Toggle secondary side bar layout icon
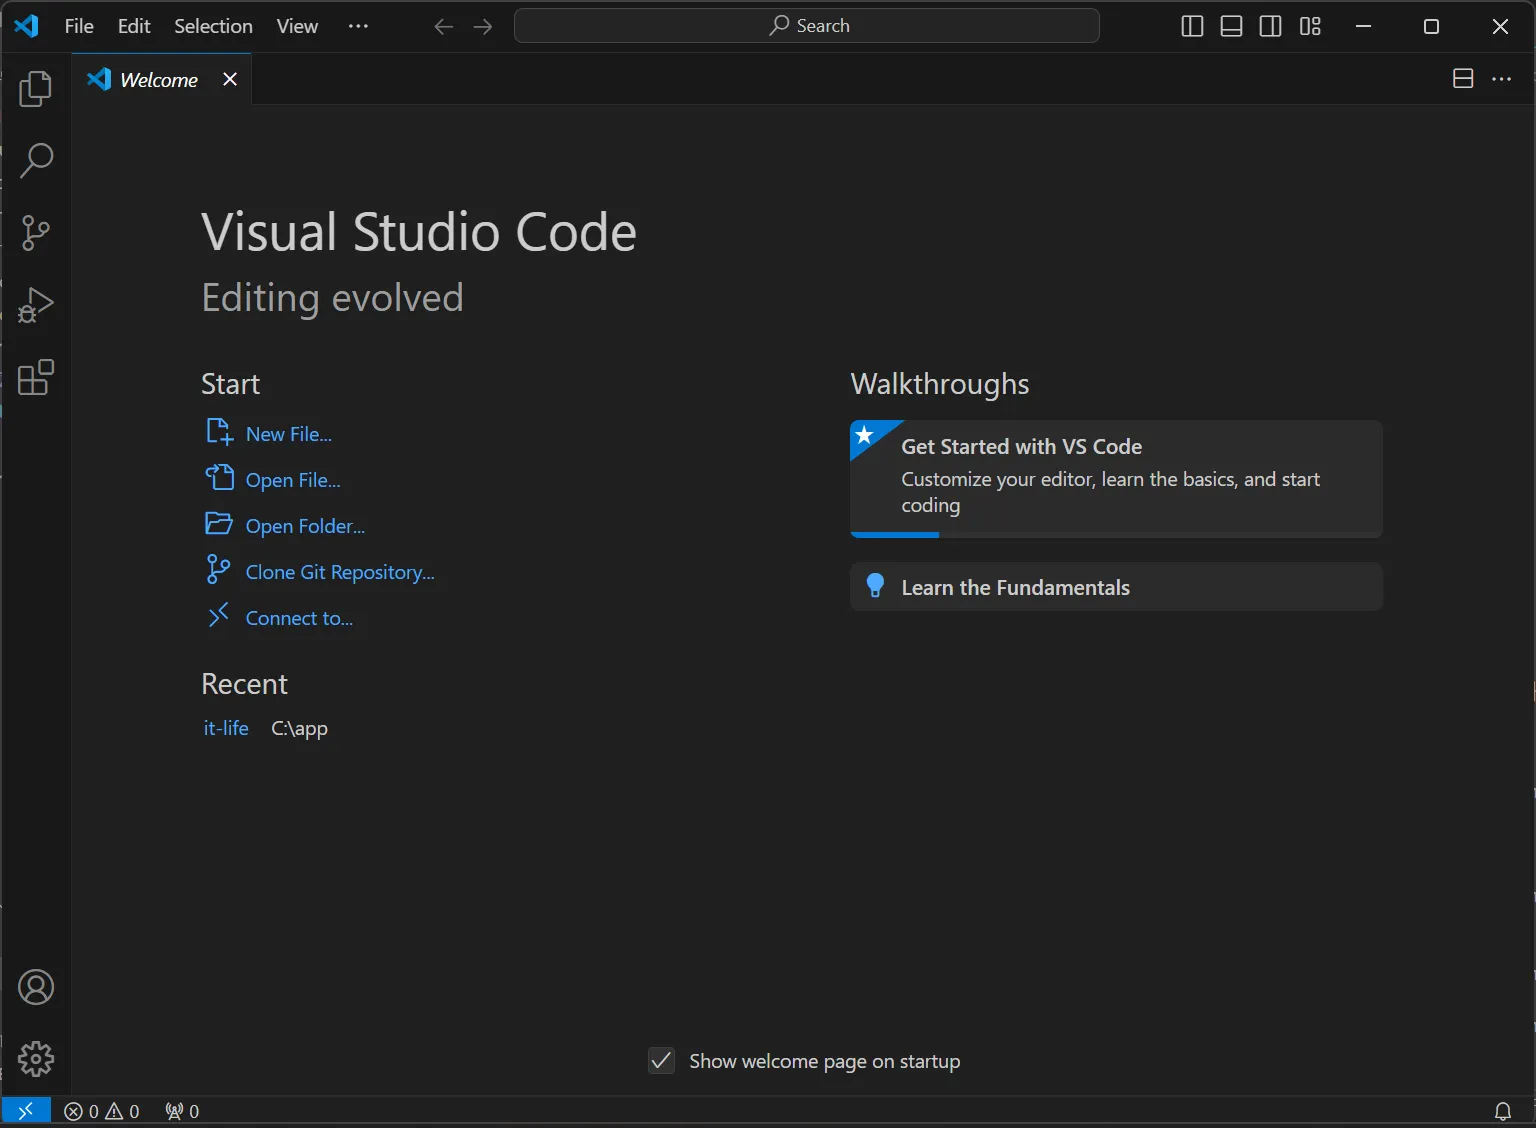This screenshot has width=1536, height=1128. (1270, 27)
